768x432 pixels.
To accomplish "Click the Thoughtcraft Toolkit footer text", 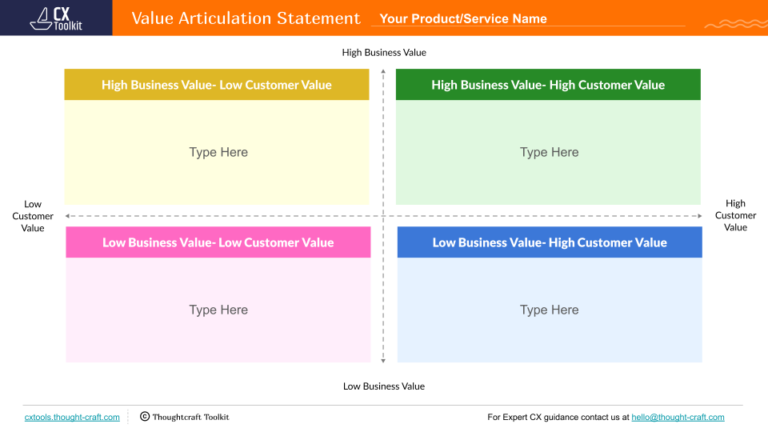I will click(190, 417).
